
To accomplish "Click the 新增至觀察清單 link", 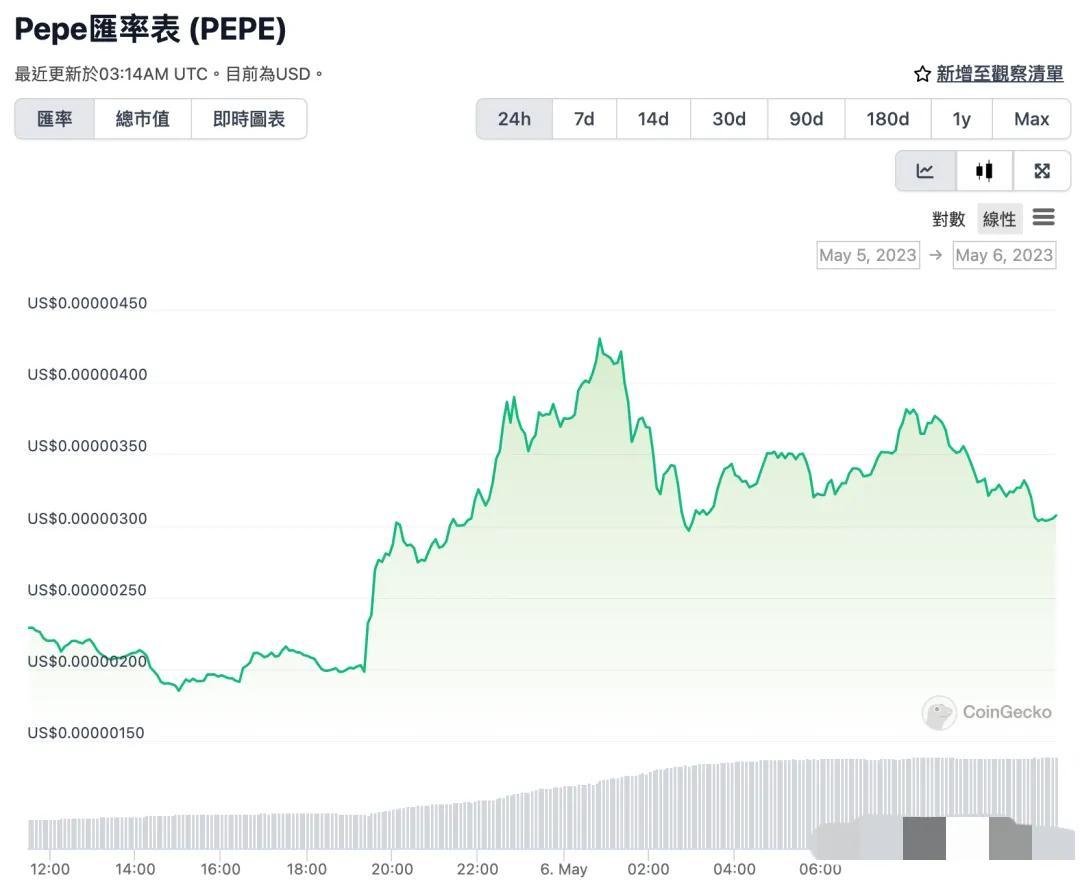I will coord(1000,73).
